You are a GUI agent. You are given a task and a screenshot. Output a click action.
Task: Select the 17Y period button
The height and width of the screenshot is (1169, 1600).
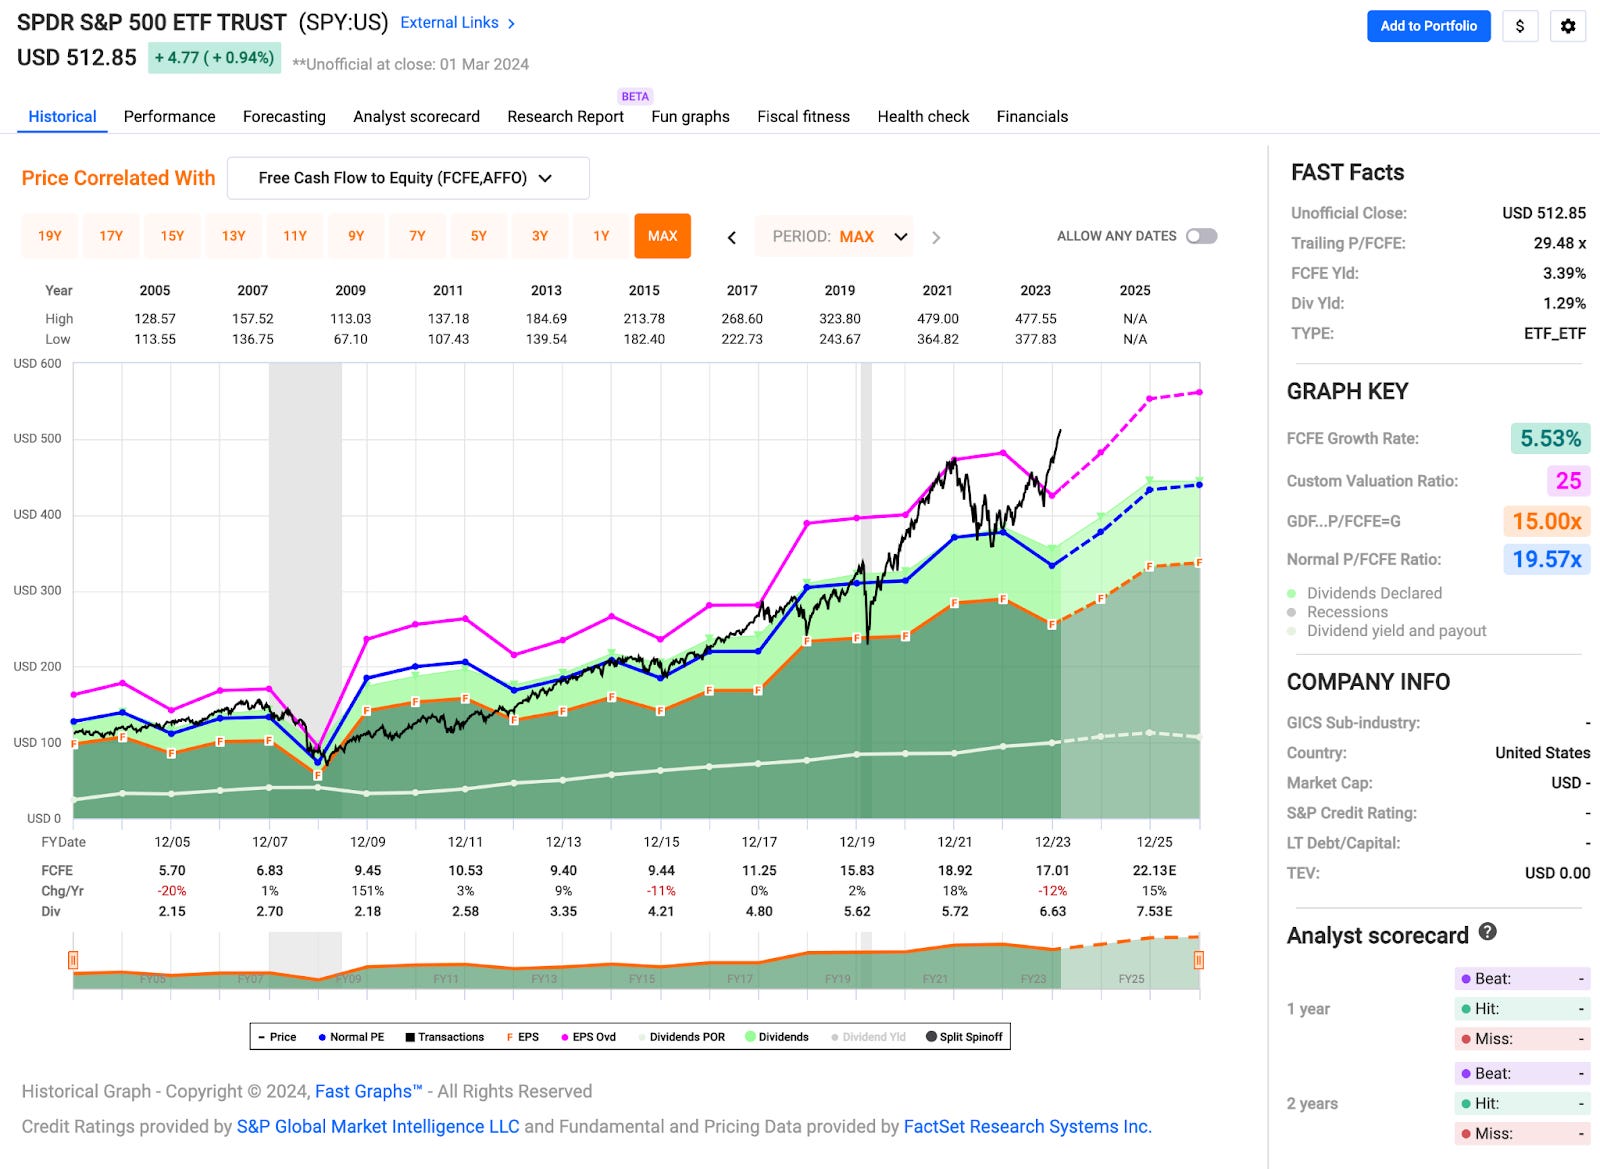[x=111, y=236]
